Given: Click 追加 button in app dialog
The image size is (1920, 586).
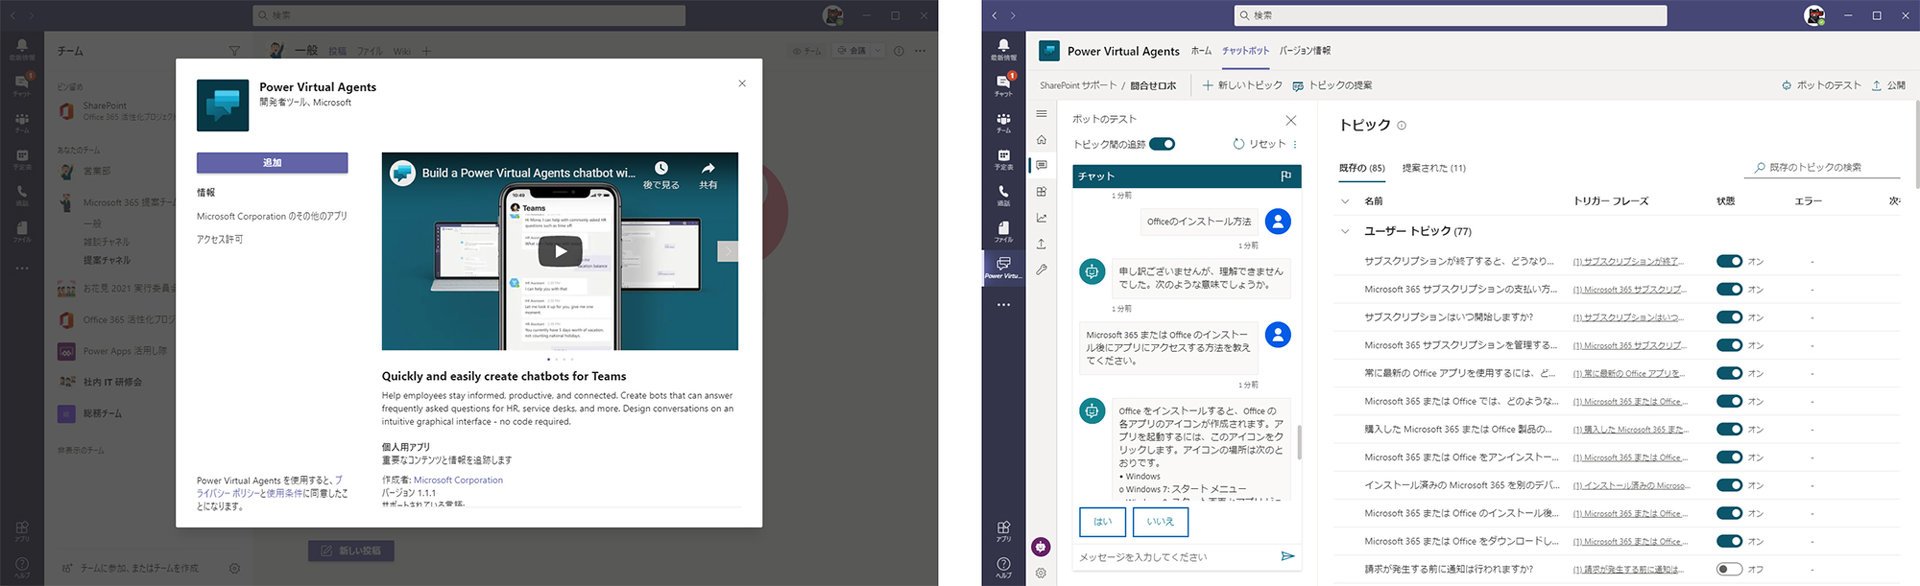Looking at the screenshot, I should (272, 162).
